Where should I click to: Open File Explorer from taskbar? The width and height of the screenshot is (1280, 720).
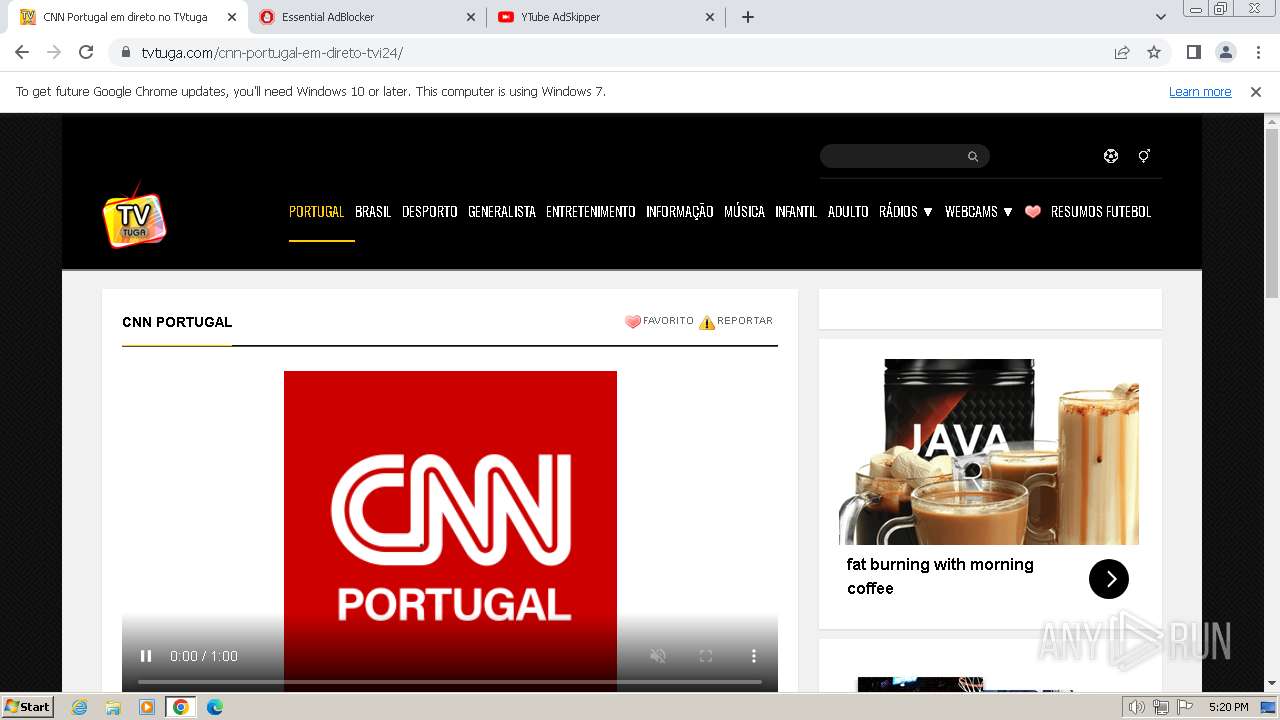[113, 707]
